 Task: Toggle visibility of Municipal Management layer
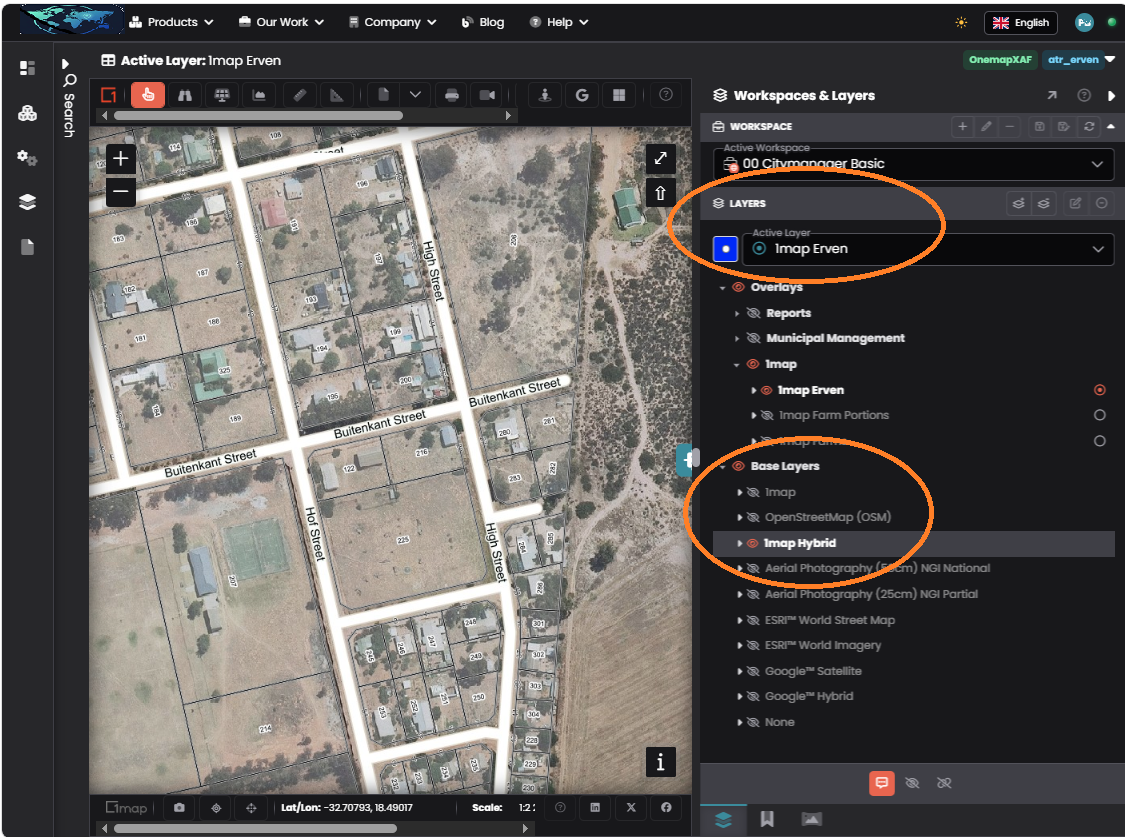tap(753, 339)
